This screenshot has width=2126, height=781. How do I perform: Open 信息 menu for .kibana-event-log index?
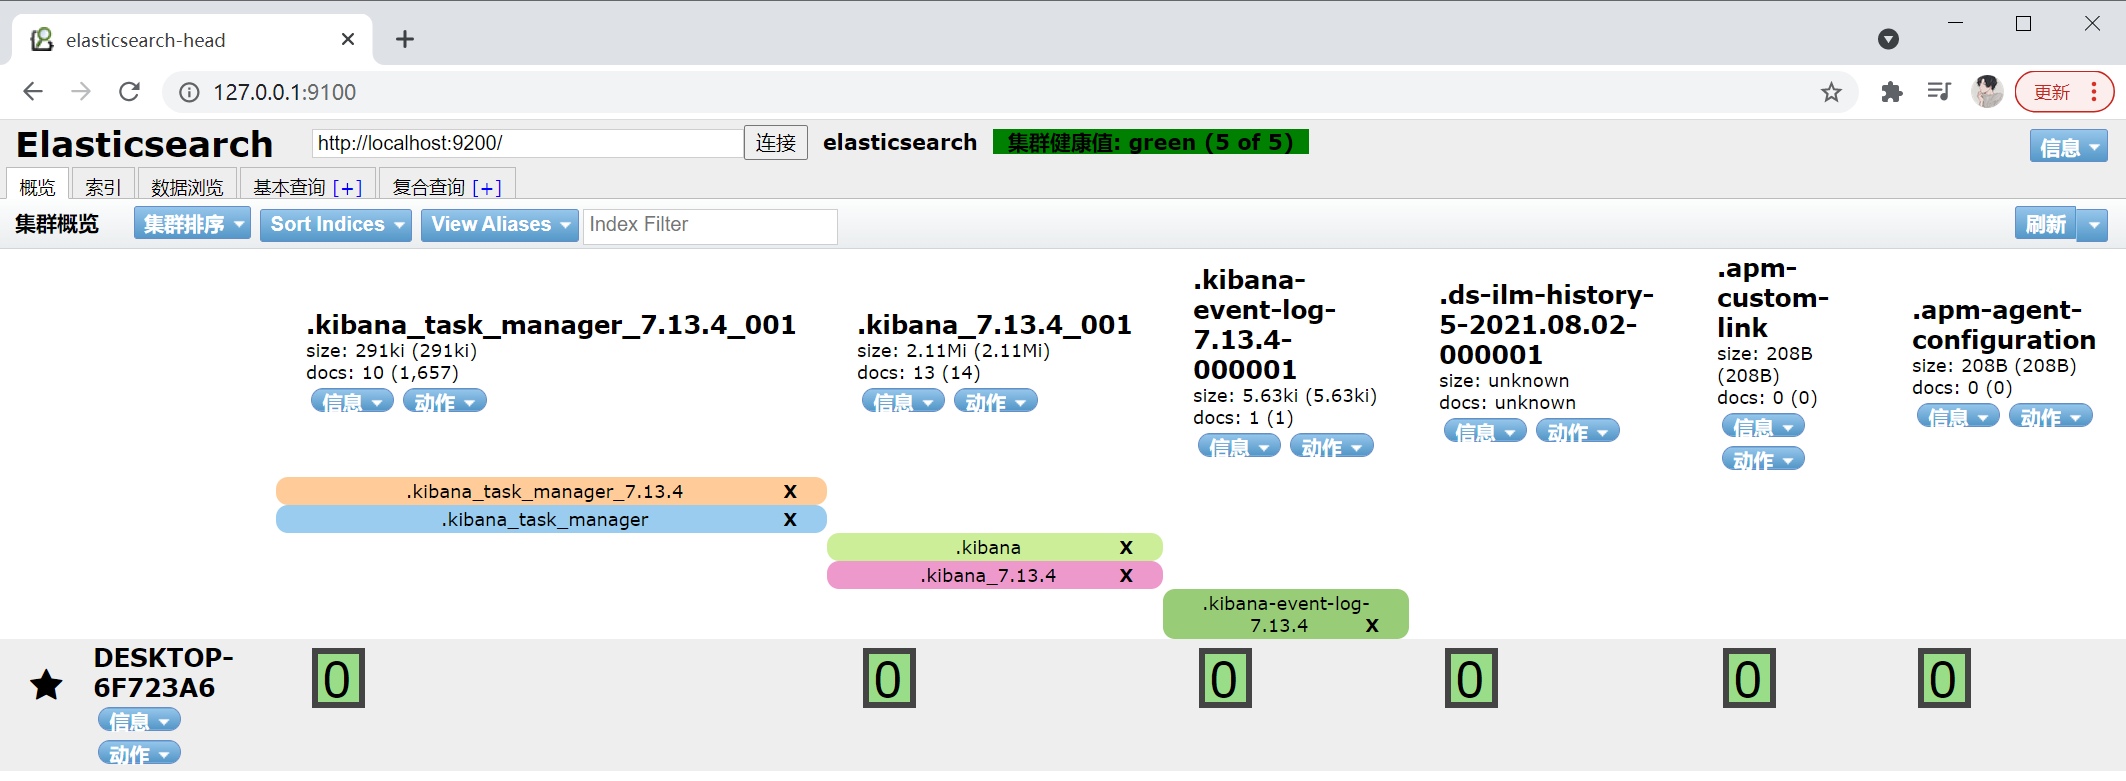[1239, 446]
